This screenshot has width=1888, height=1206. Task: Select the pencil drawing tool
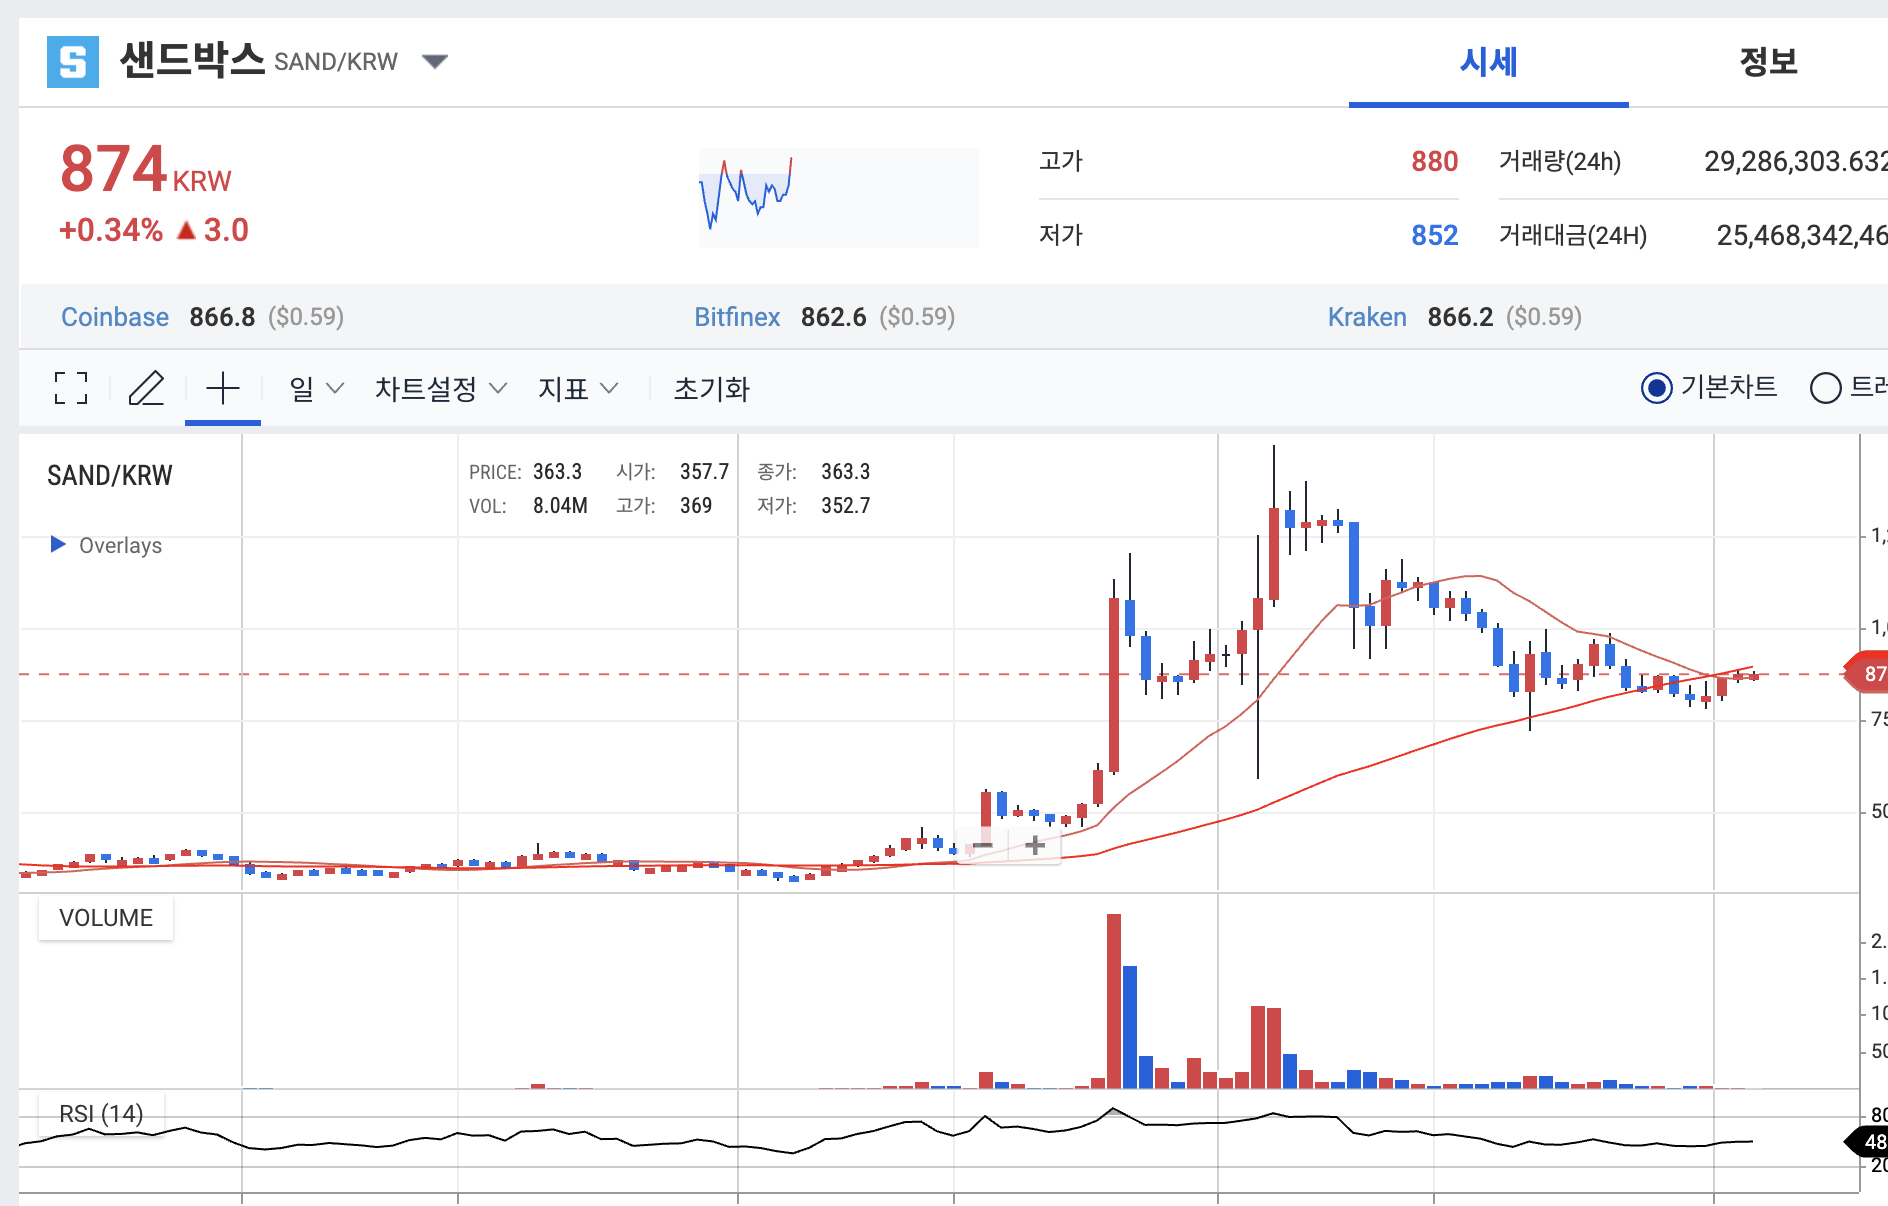[x=146, y=388]
